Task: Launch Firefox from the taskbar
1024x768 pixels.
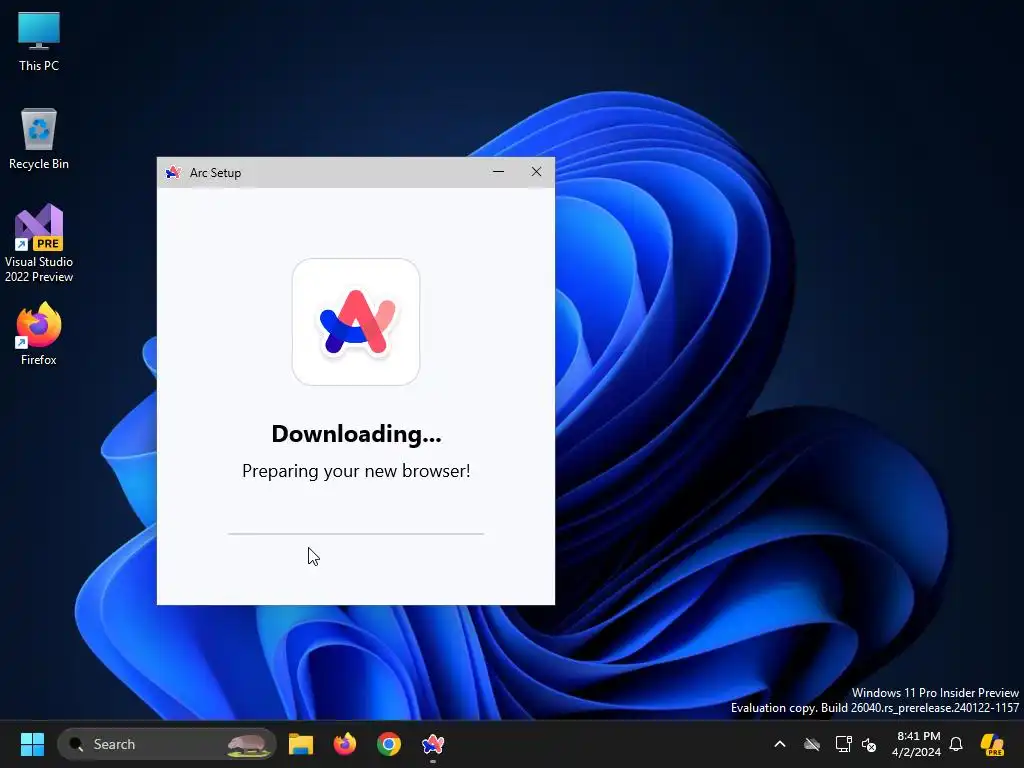Action: pos(345,744)
